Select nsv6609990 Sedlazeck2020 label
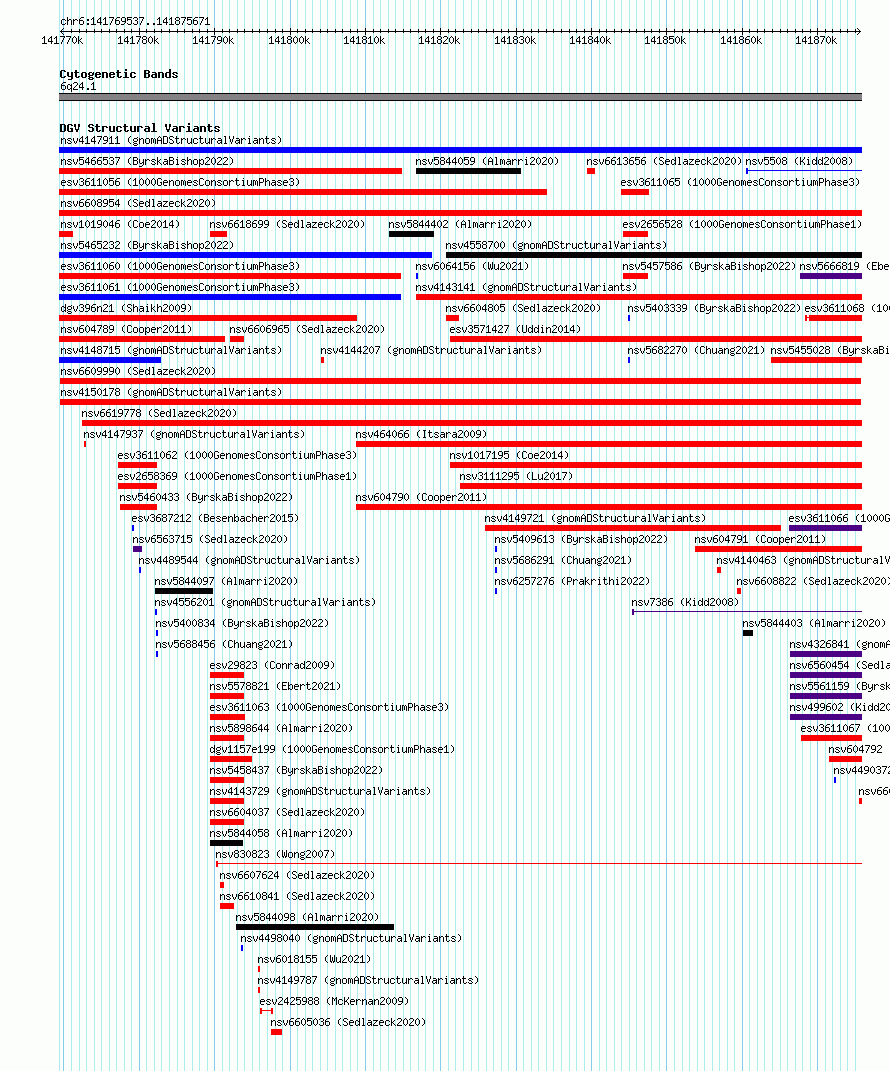This screenshot has width=890, height=1071. (x=138, y=372)
